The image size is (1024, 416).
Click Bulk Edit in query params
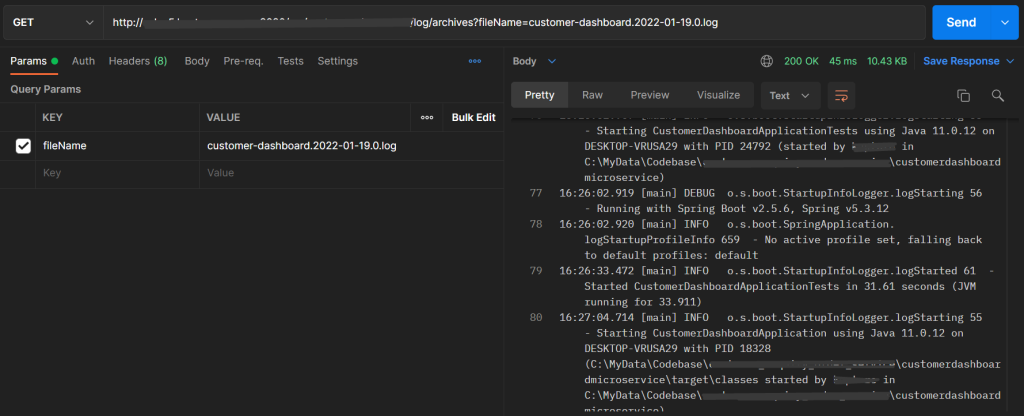pyautogui.click(x=473, y=117)
